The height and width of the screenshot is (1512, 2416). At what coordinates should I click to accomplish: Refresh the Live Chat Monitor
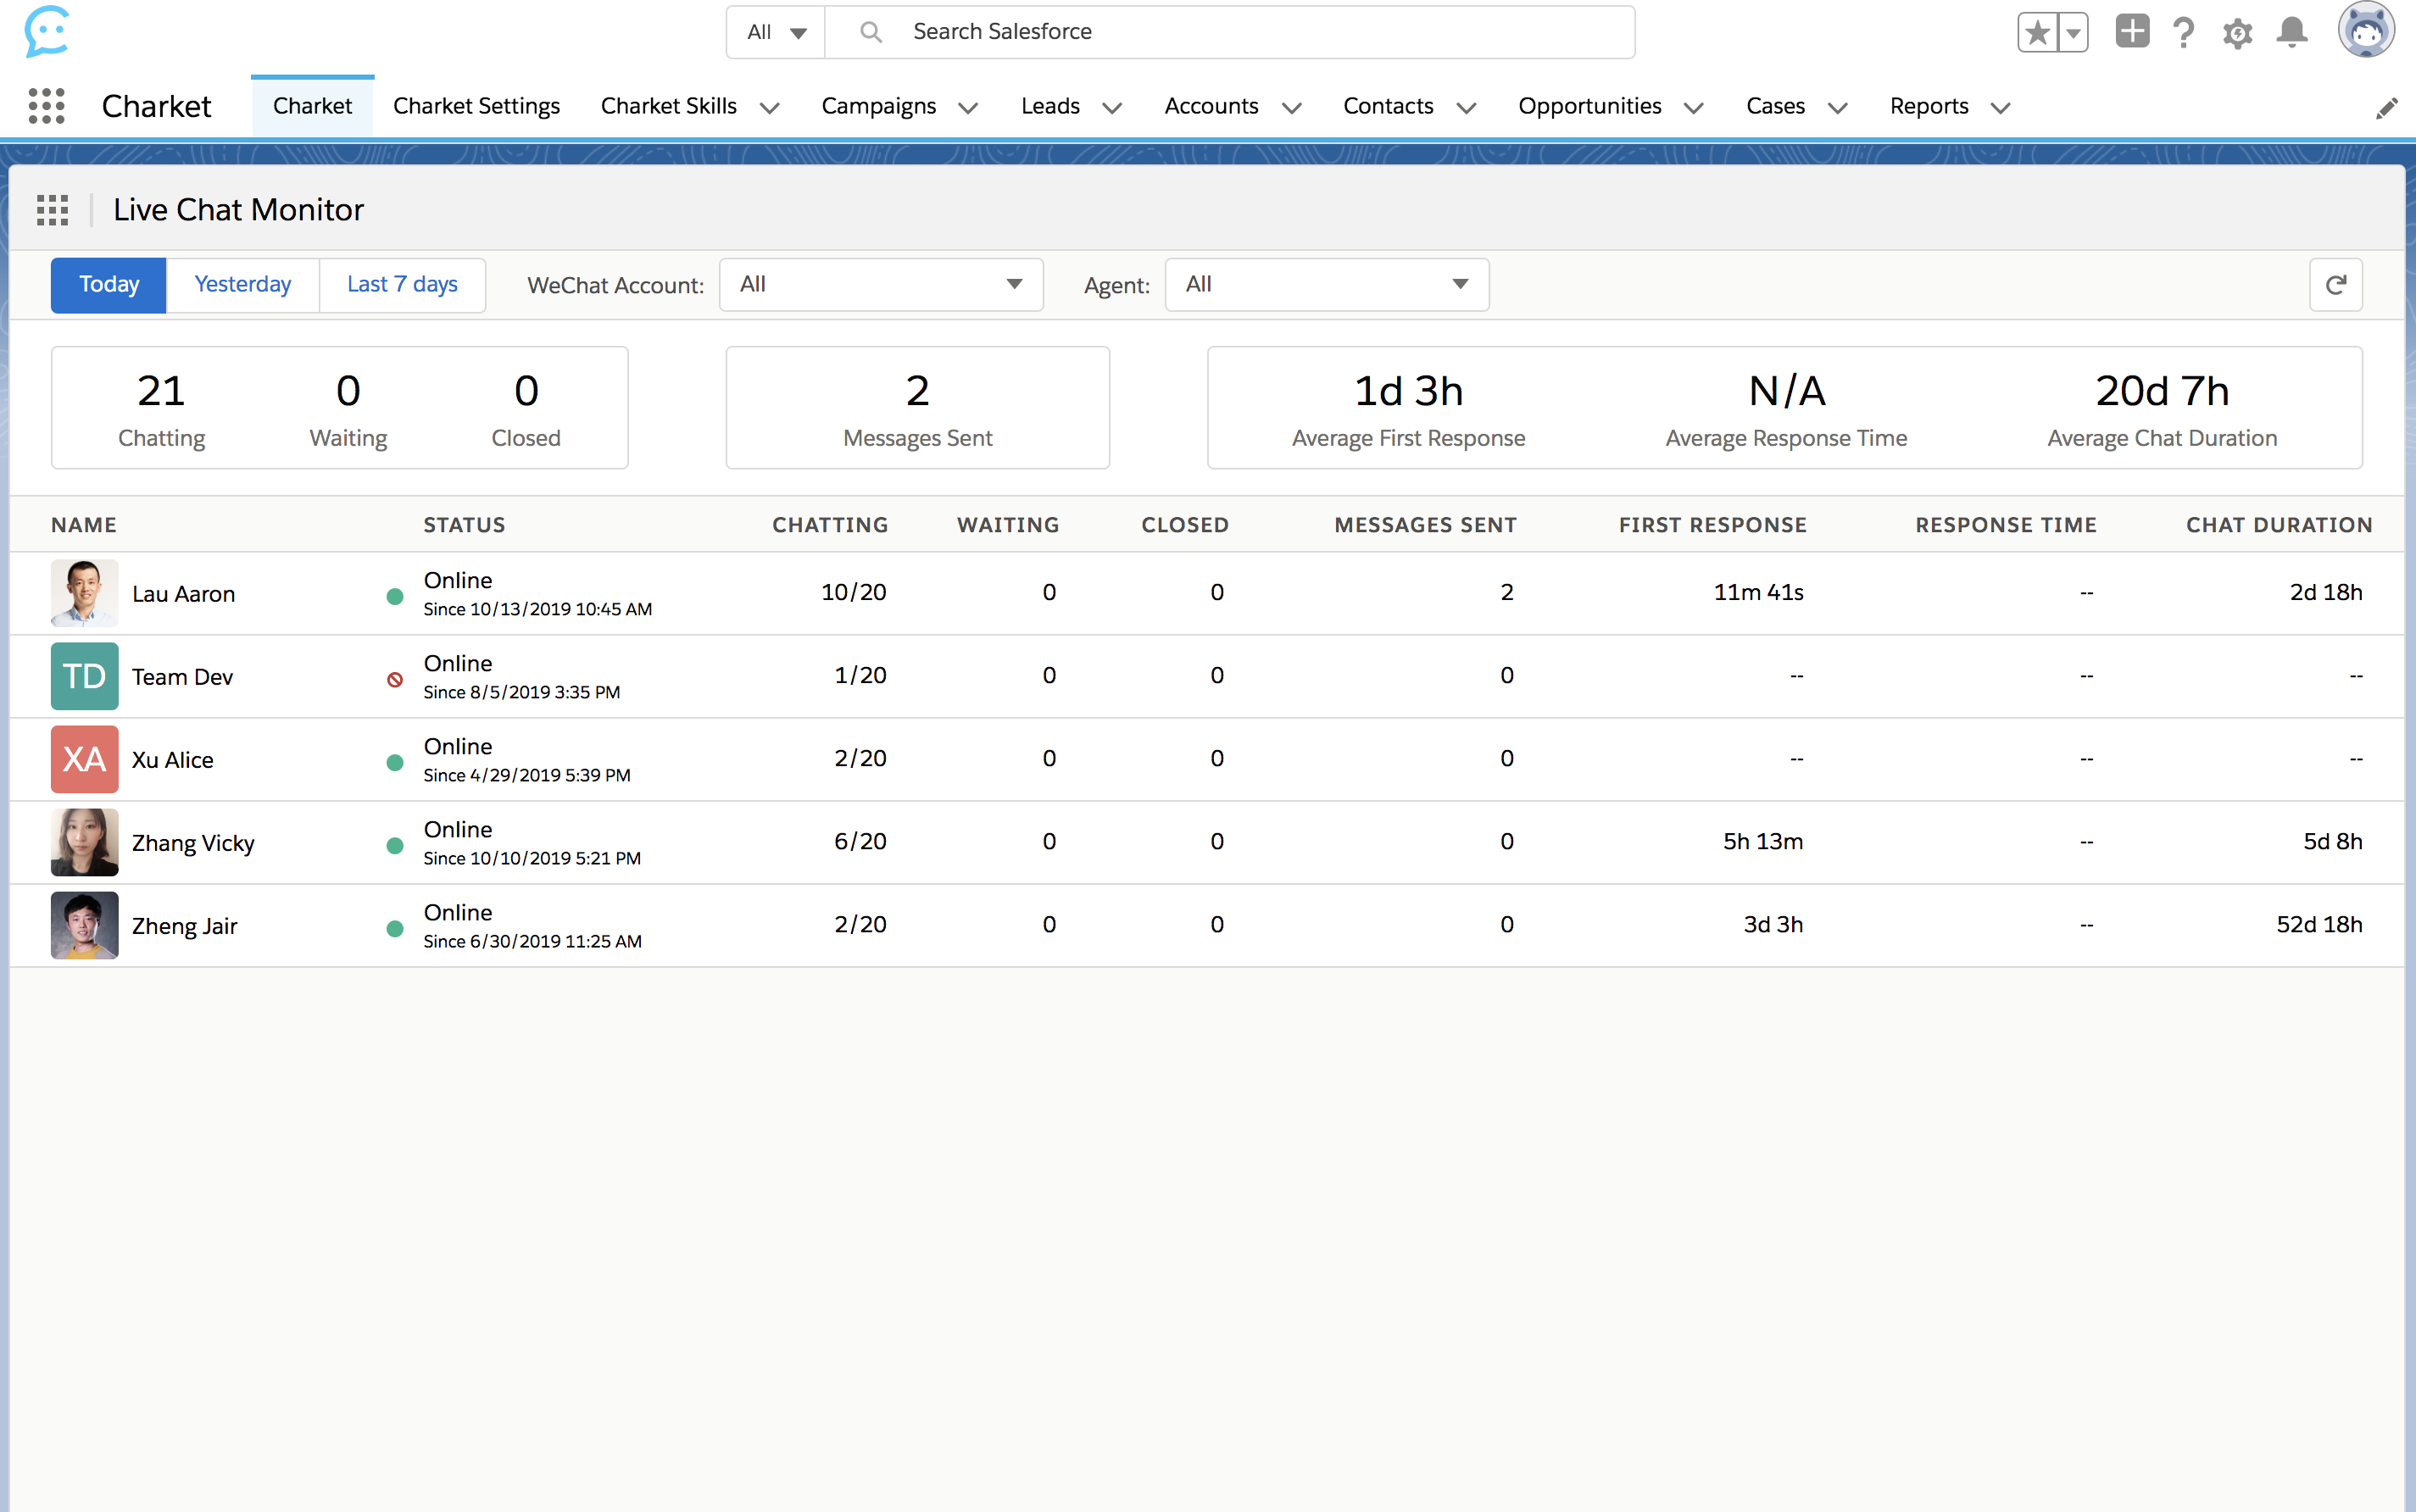point(2335,285)
